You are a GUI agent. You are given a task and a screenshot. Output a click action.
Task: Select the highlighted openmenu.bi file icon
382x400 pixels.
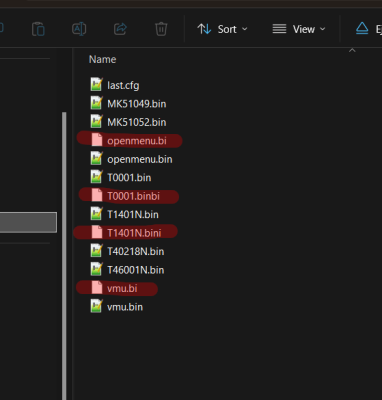click(97, 140)
